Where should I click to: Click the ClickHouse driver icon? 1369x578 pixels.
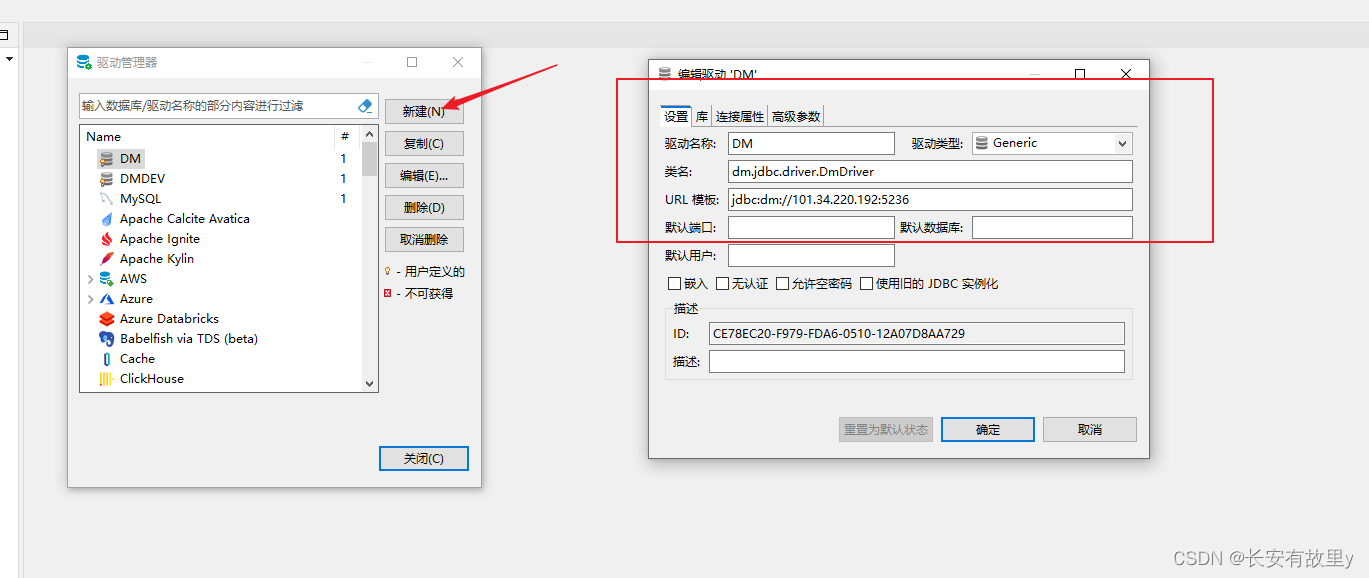[106, 379]
